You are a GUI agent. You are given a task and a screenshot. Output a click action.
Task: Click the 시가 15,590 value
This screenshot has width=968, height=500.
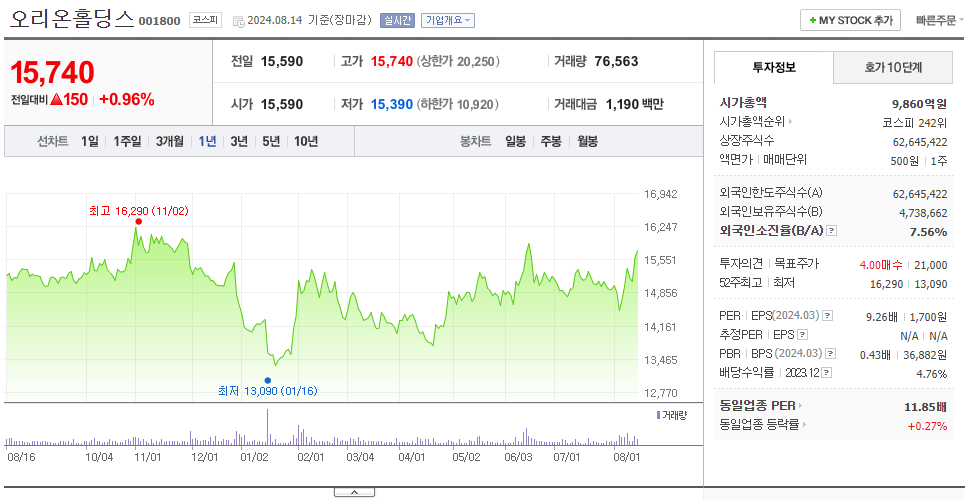(282, 104)
